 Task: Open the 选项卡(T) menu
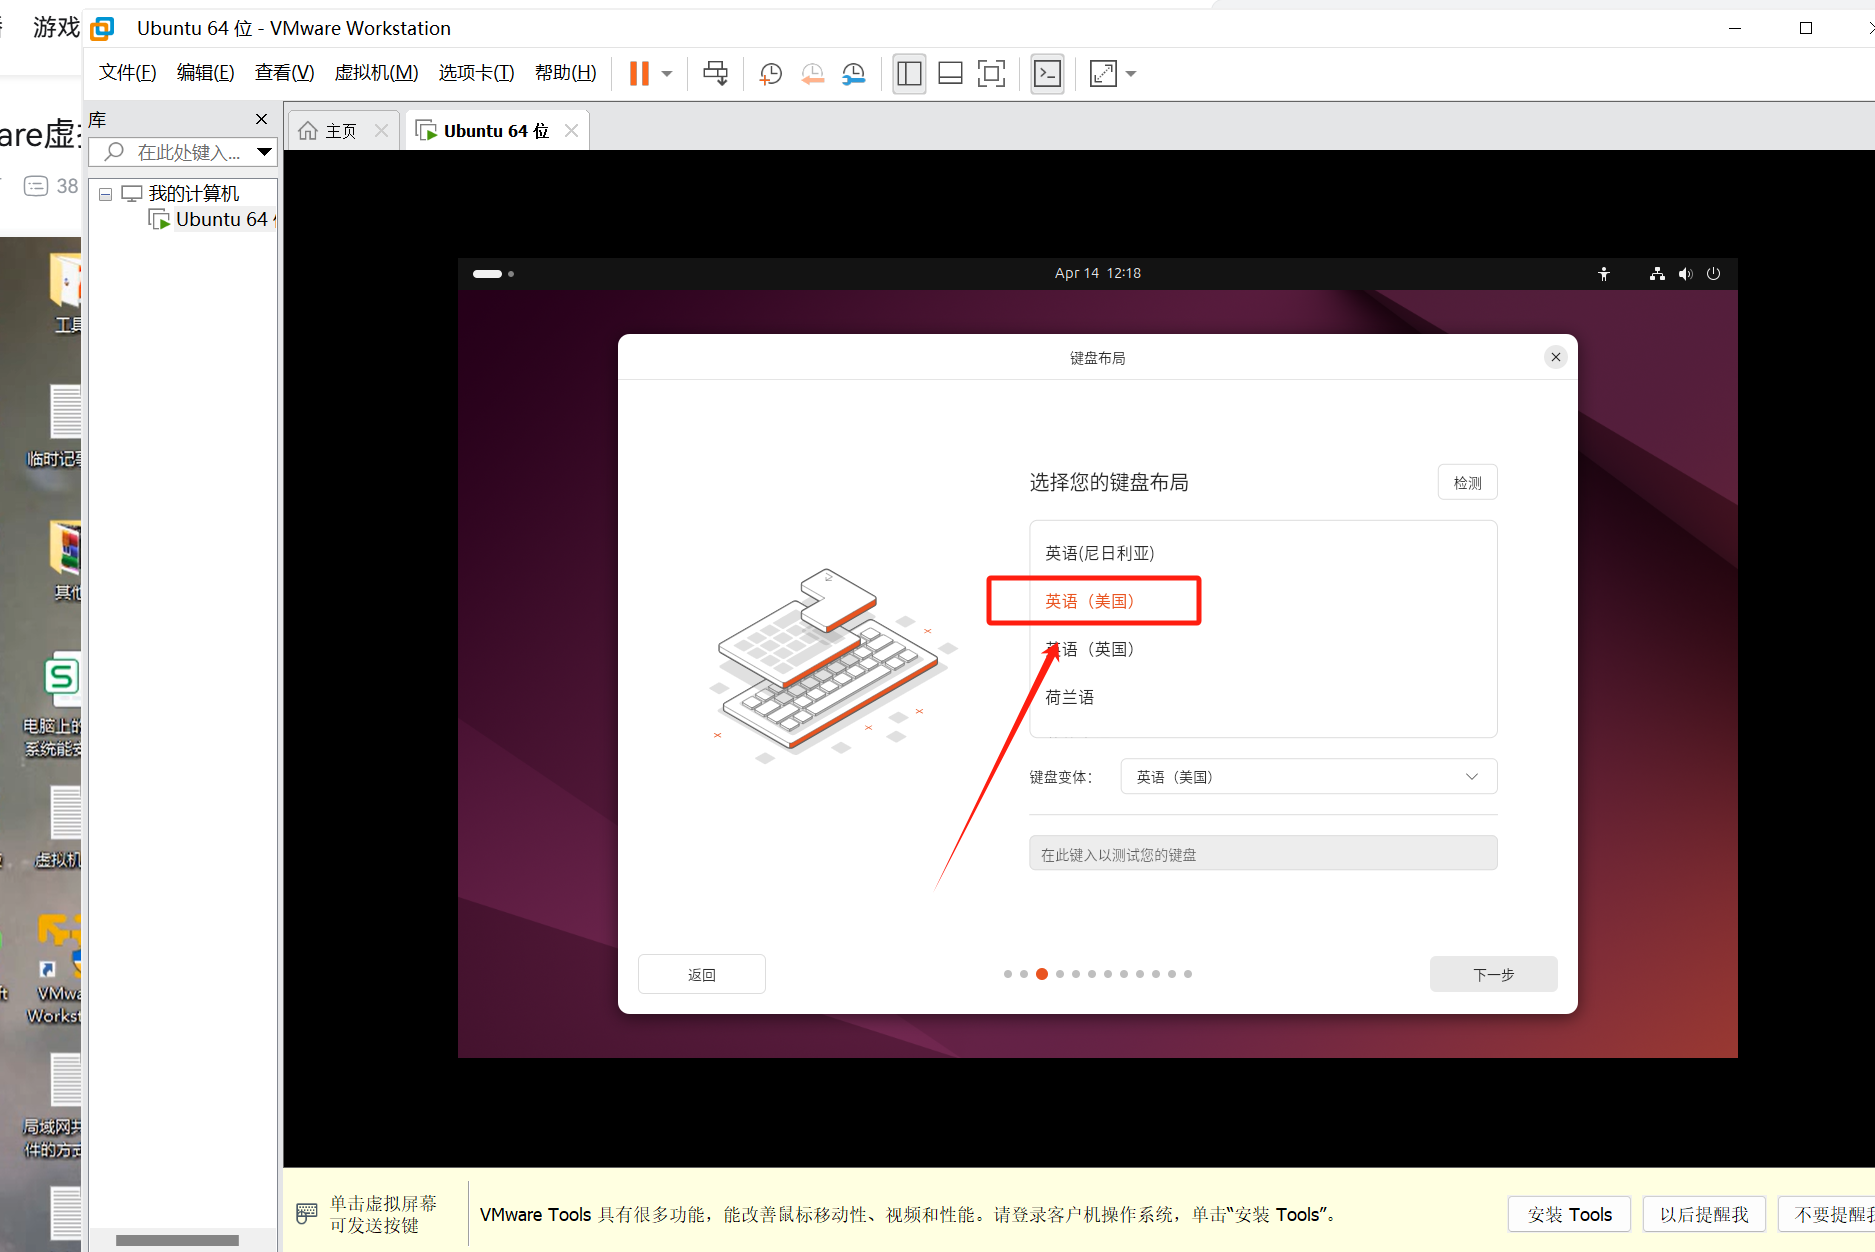point(476,72)
